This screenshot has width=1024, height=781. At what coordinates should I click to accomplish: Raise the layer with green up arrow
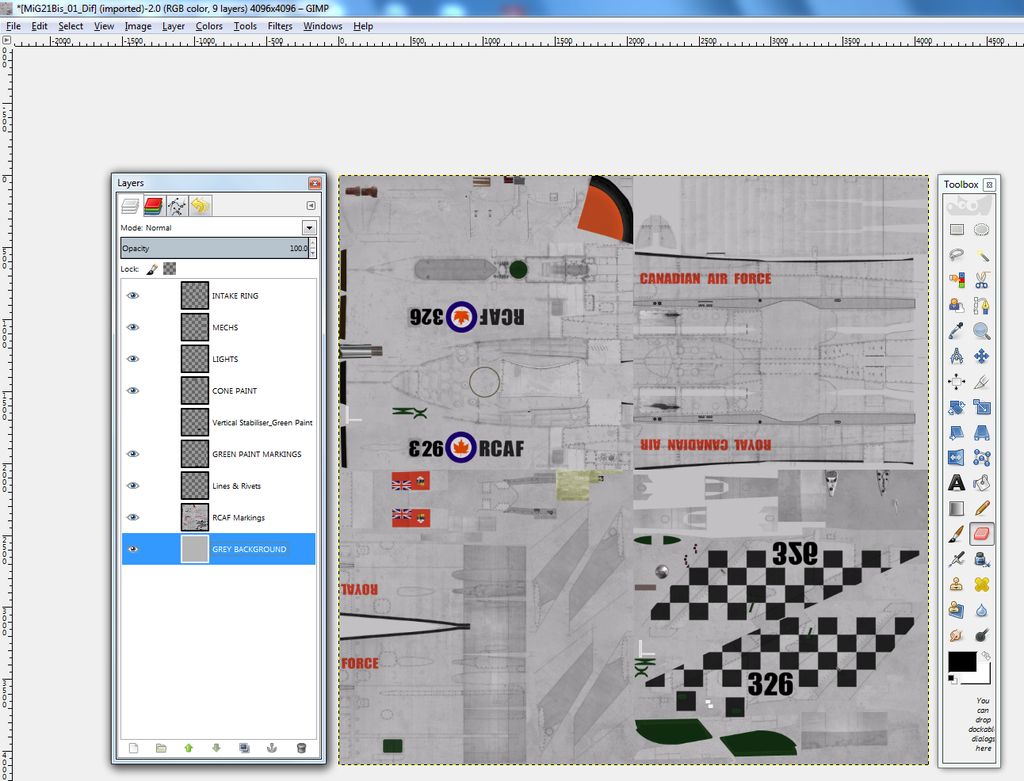coord(188,747)
